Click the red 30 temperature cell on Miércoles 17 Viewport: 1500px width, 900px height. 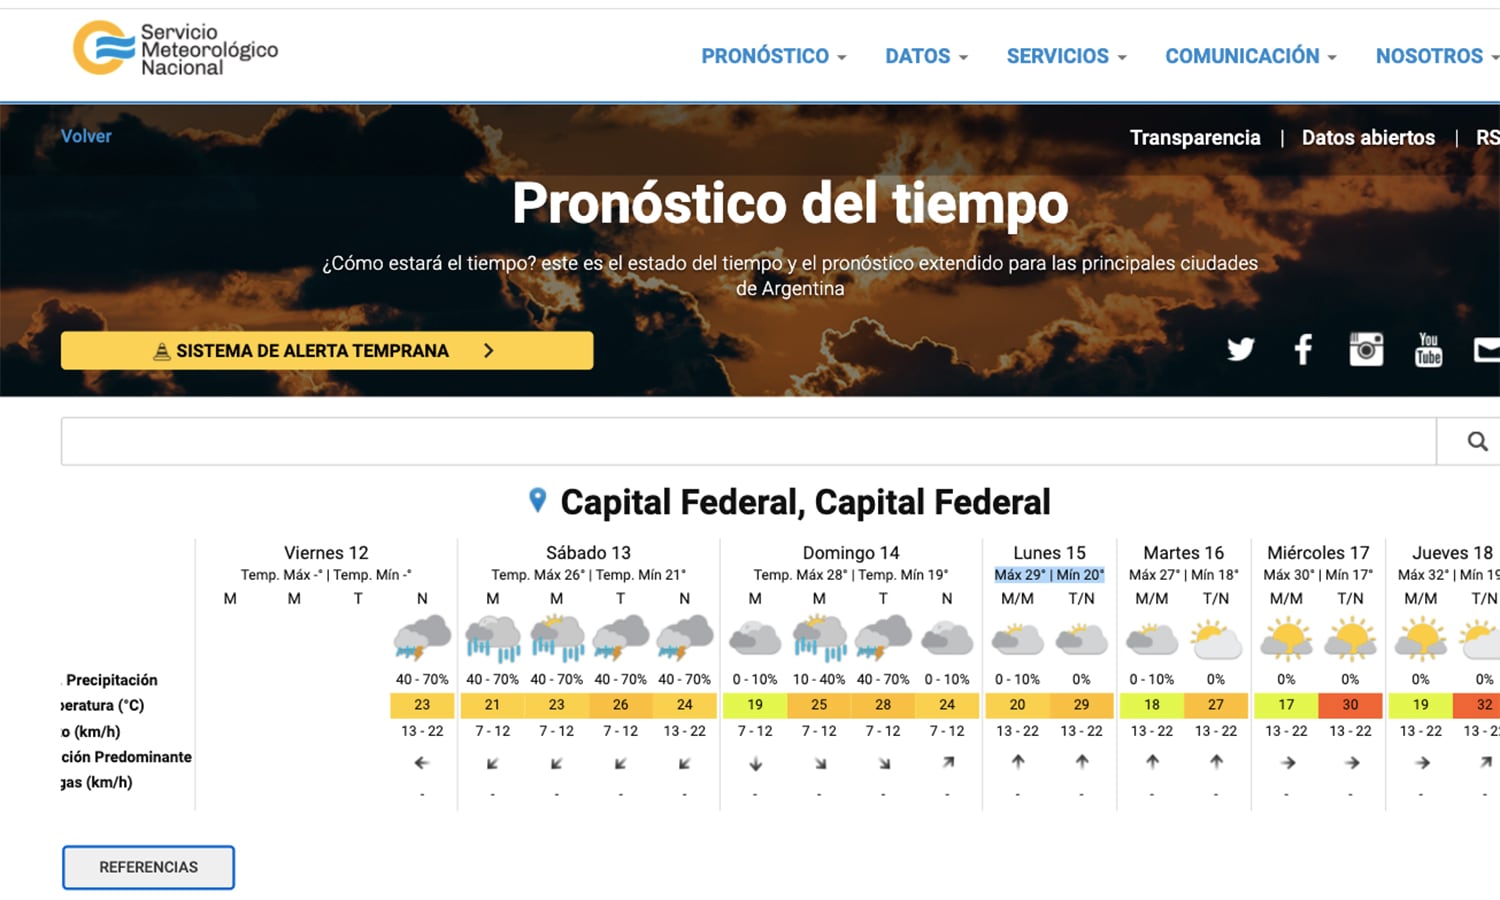click(1350, 705)
